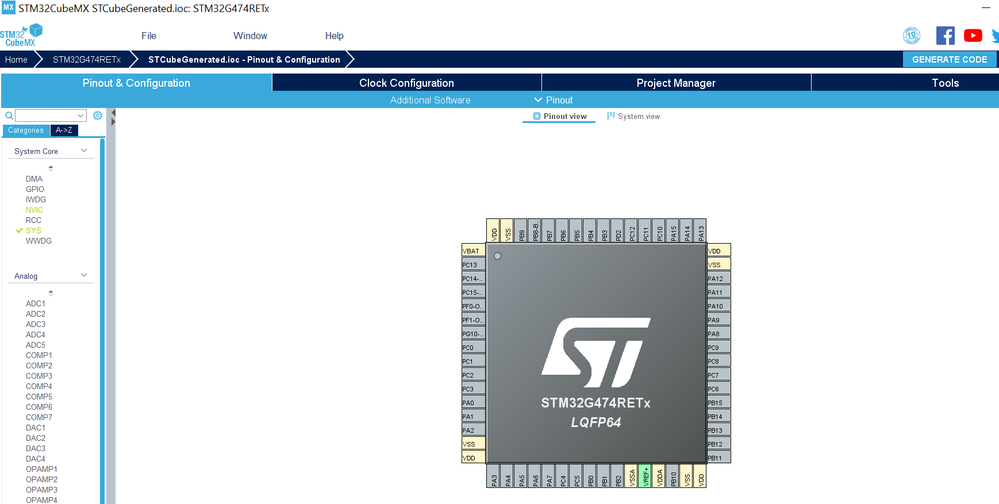Click the PB15 pin on chip
The width and height of the screenshot is (999, 504).
pos(719,403)
